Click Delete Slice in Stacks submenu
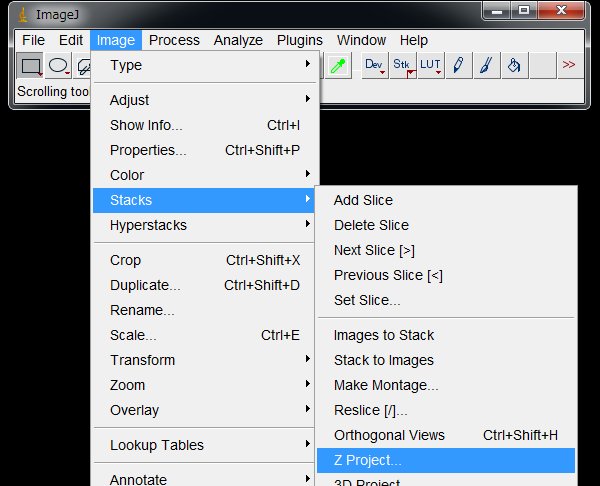 click(446, 225)
